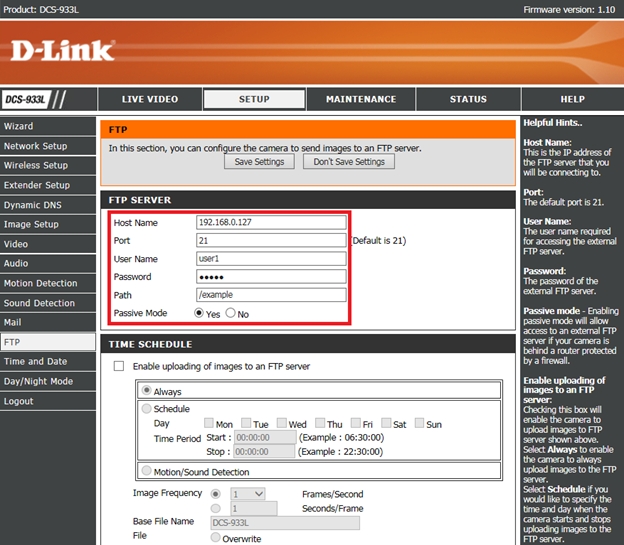
Task: Switch to the Maintenance tab
Action: [x=361, y=100]
